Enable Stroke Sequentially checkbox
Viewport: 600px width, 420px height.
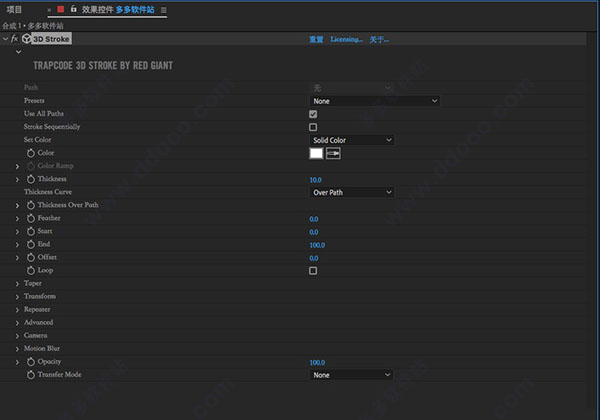tap(313, 127)
